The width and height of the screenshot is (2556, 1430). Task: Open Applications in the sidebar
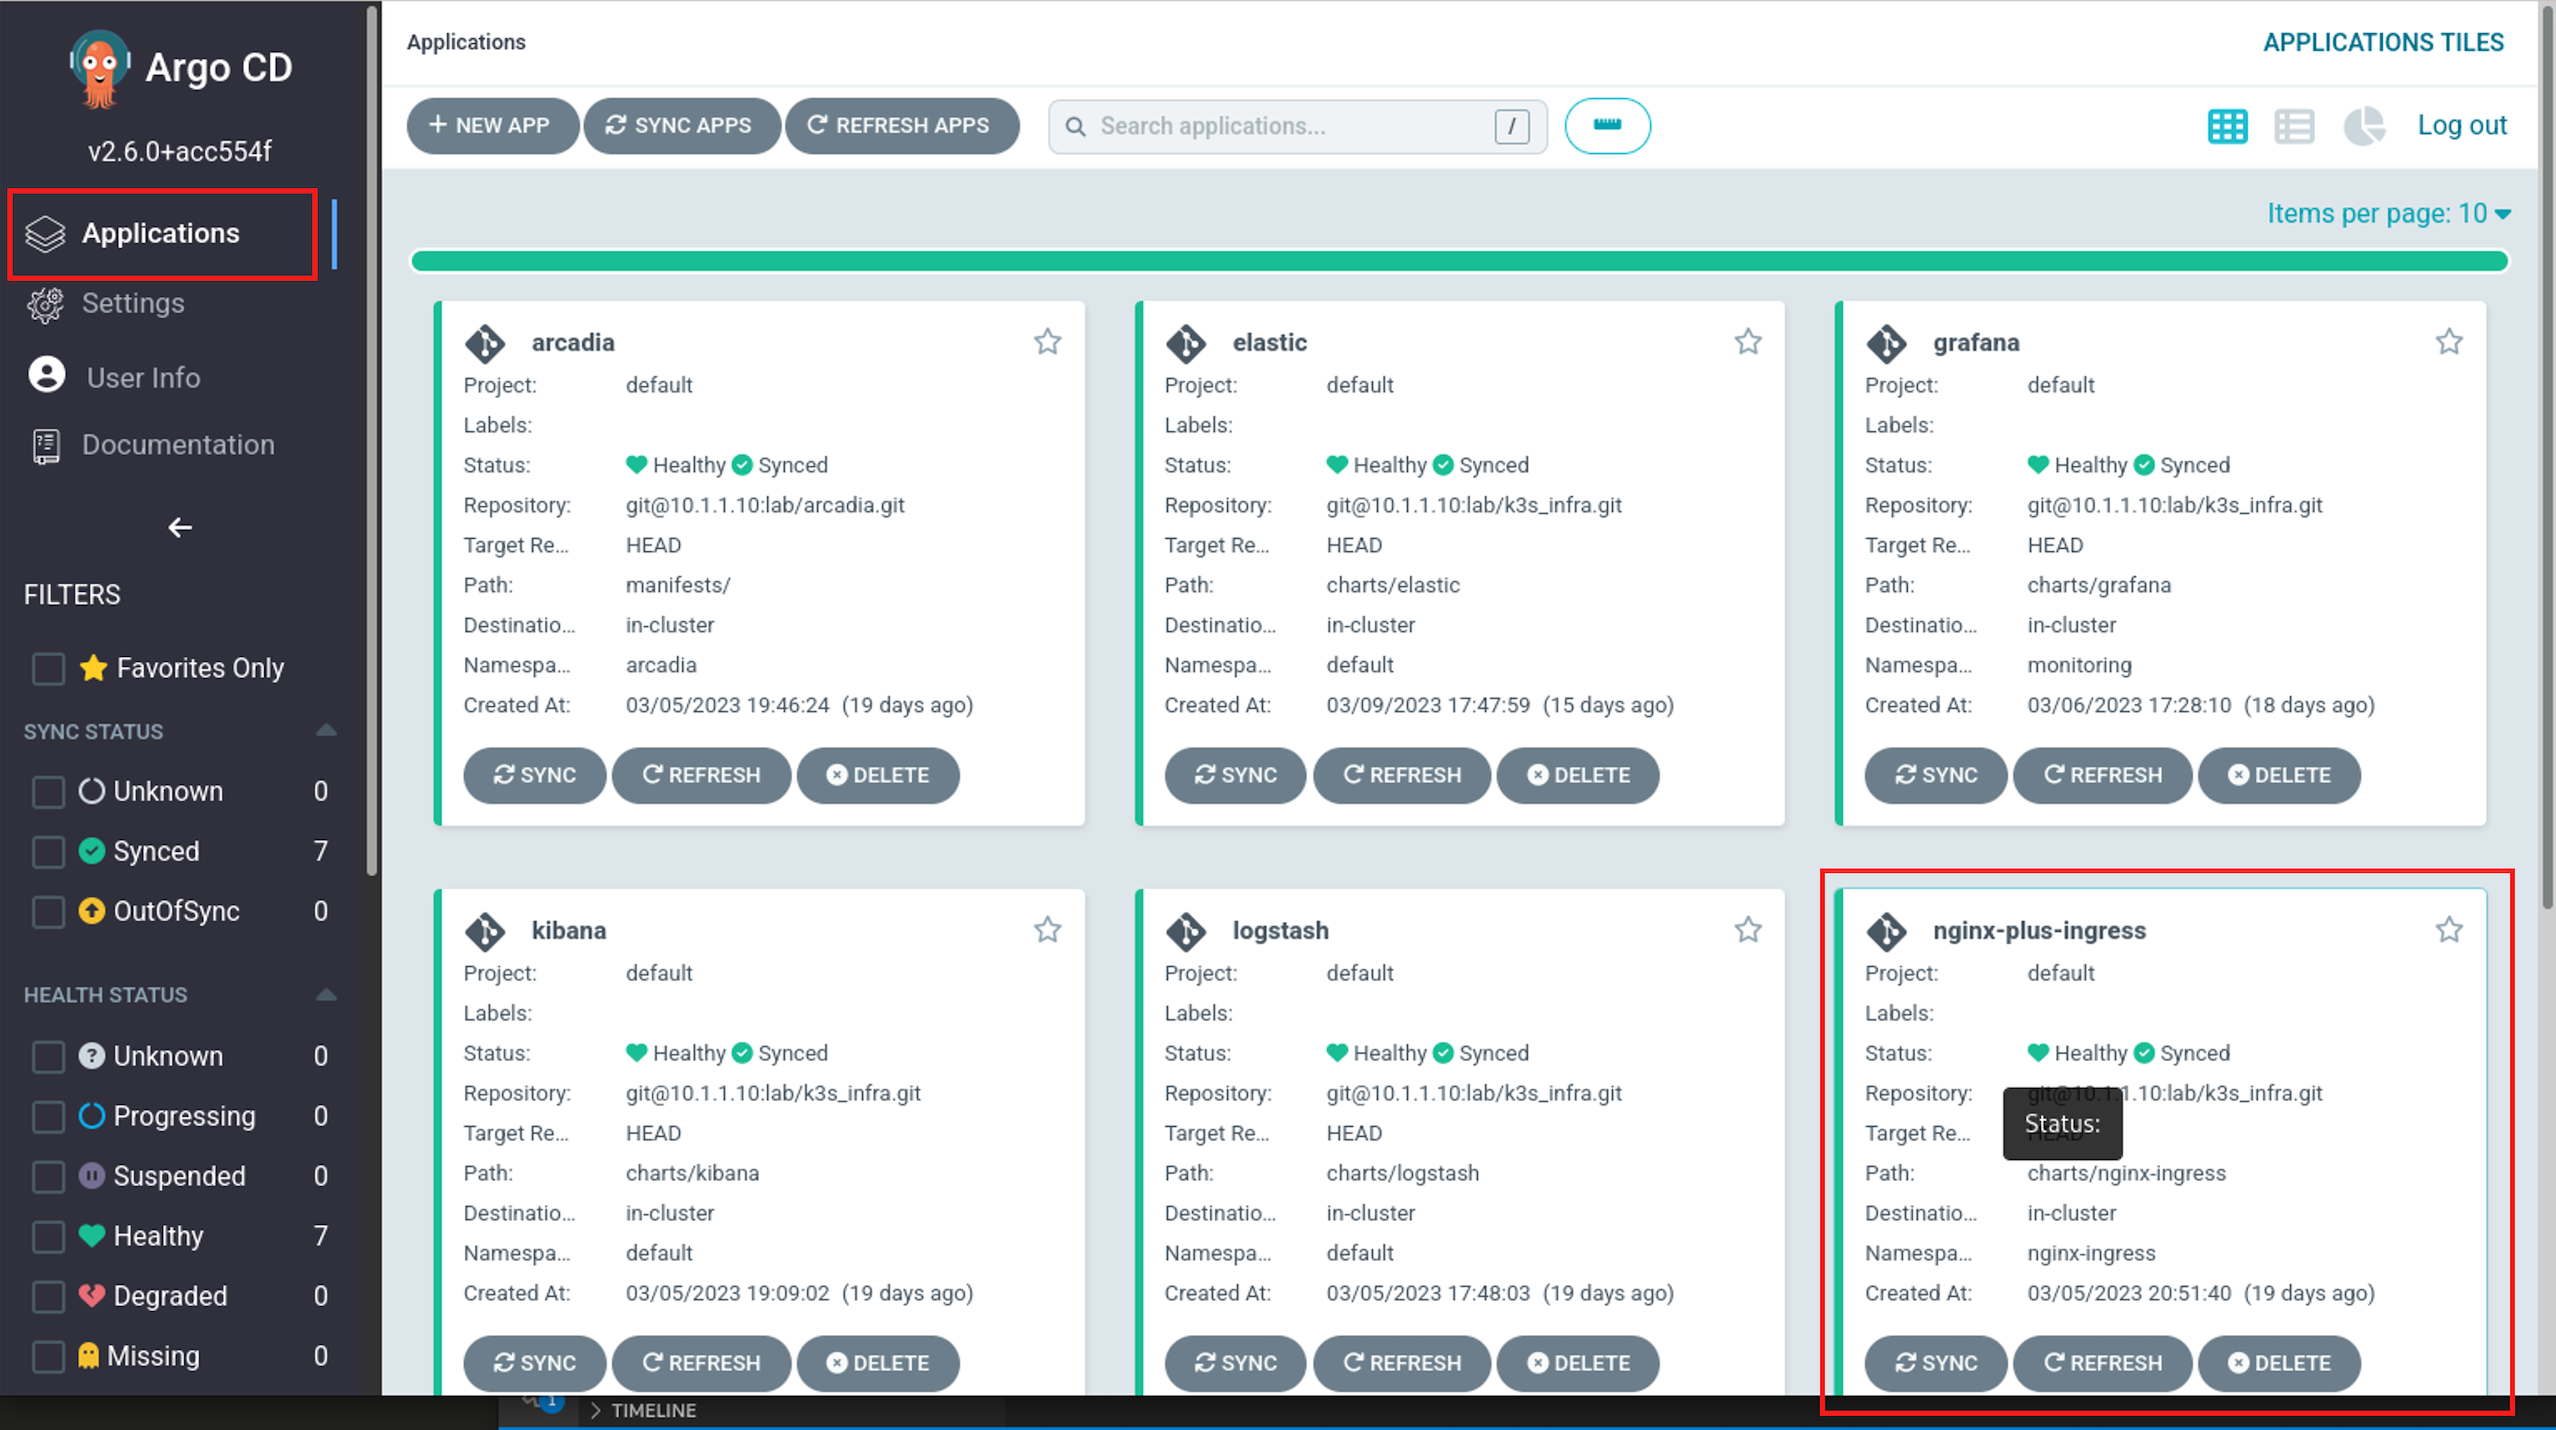click(162, 234)
